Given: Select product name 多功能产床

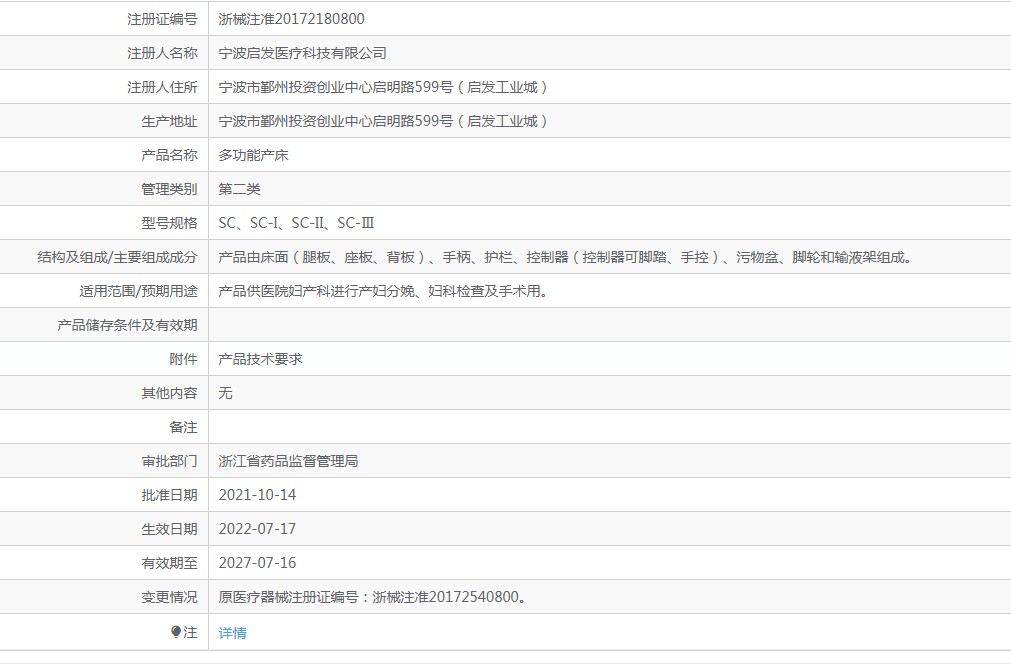Looking at the screenshot, I should [x=253, y=155].
